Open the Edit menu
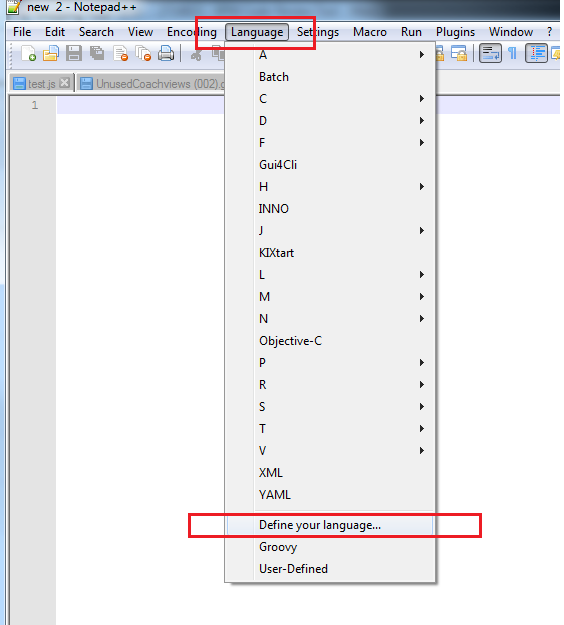 pos(55,32)
